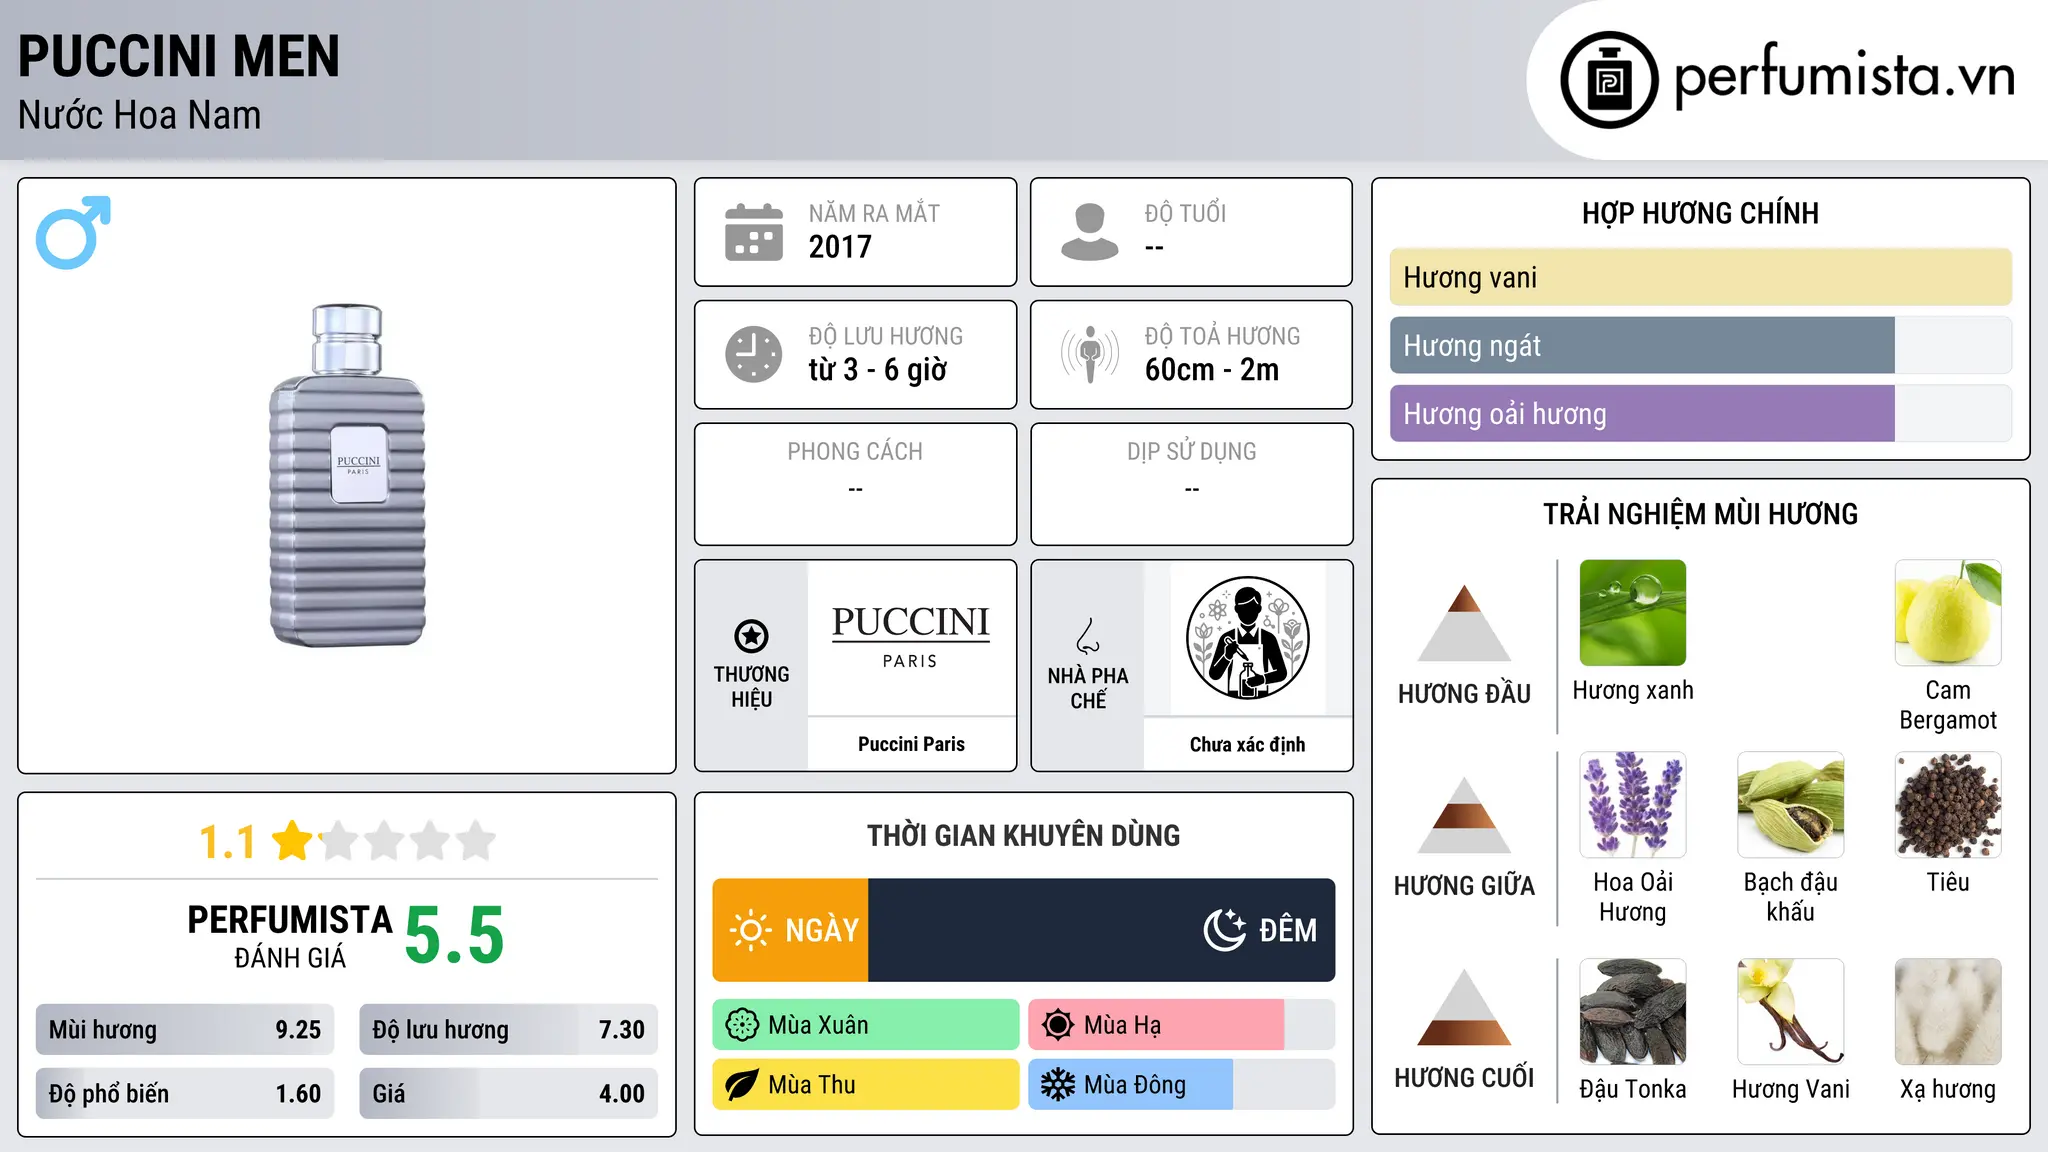Click the perfumer illustration above Chưa xác định
Viewport: 2048px width, 1152px height.
point(1247,638)
